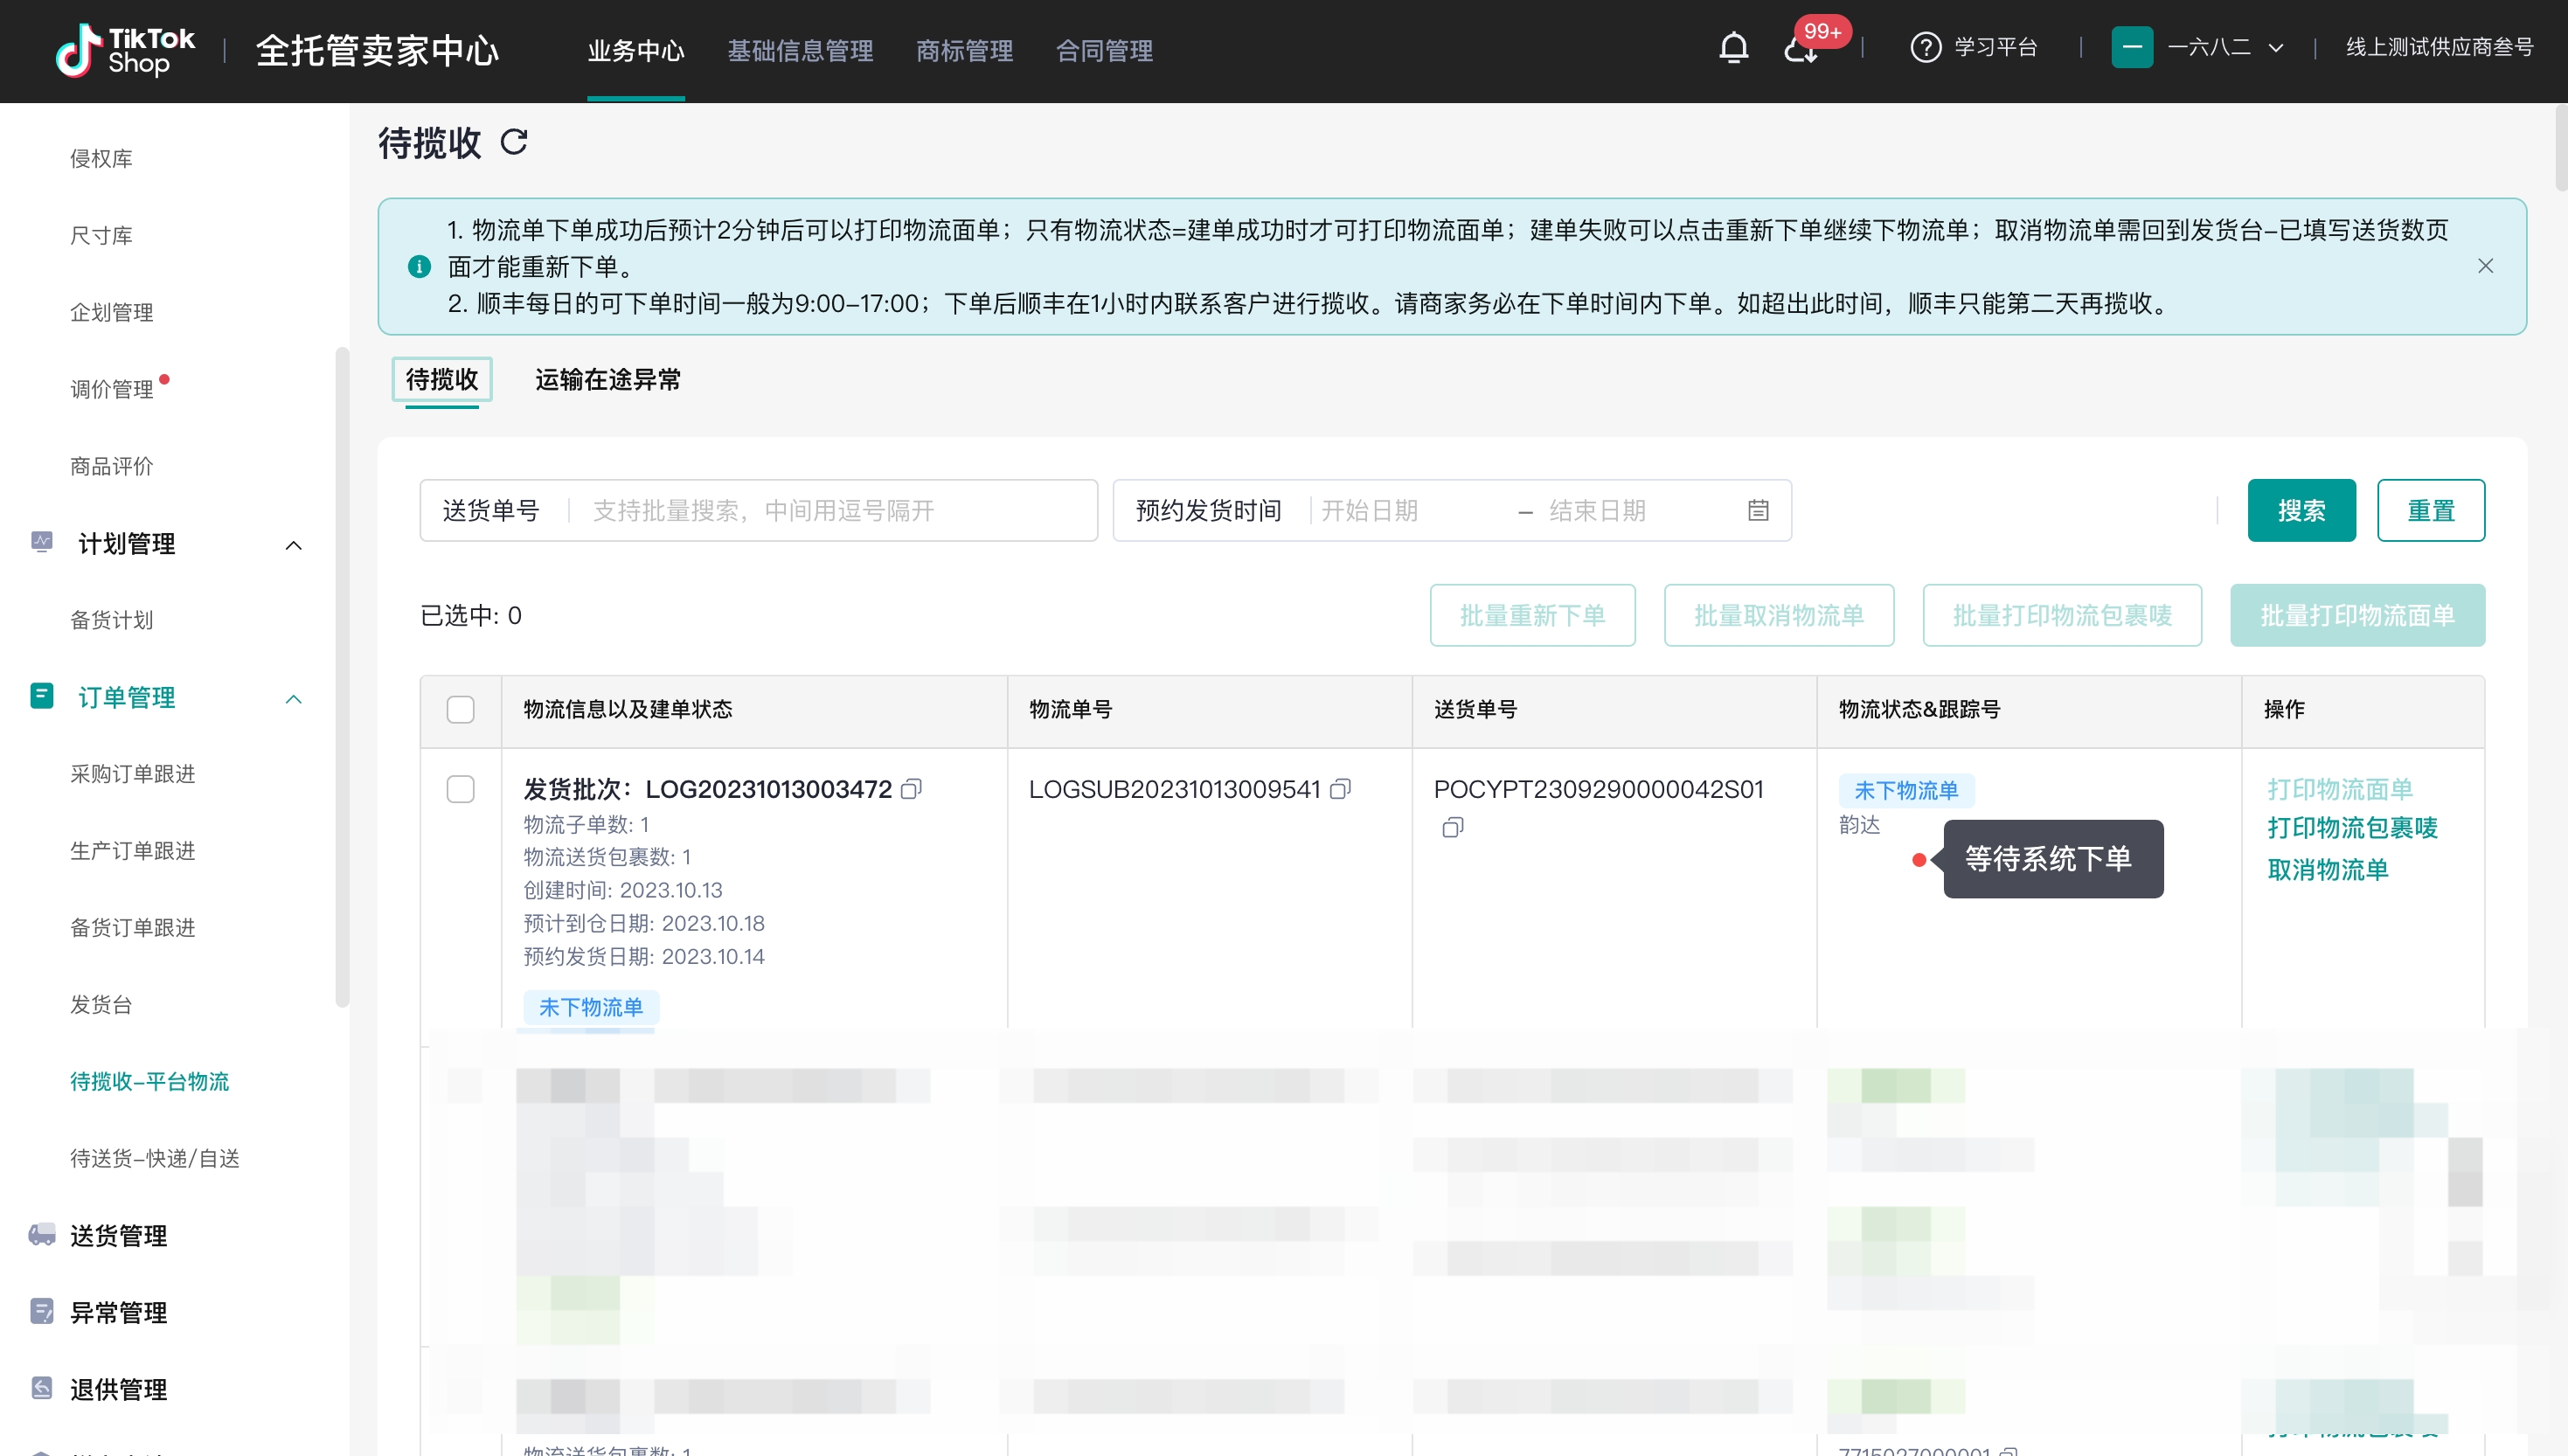
Task: Open the notification bell
Action: (x=1733, y=47)
